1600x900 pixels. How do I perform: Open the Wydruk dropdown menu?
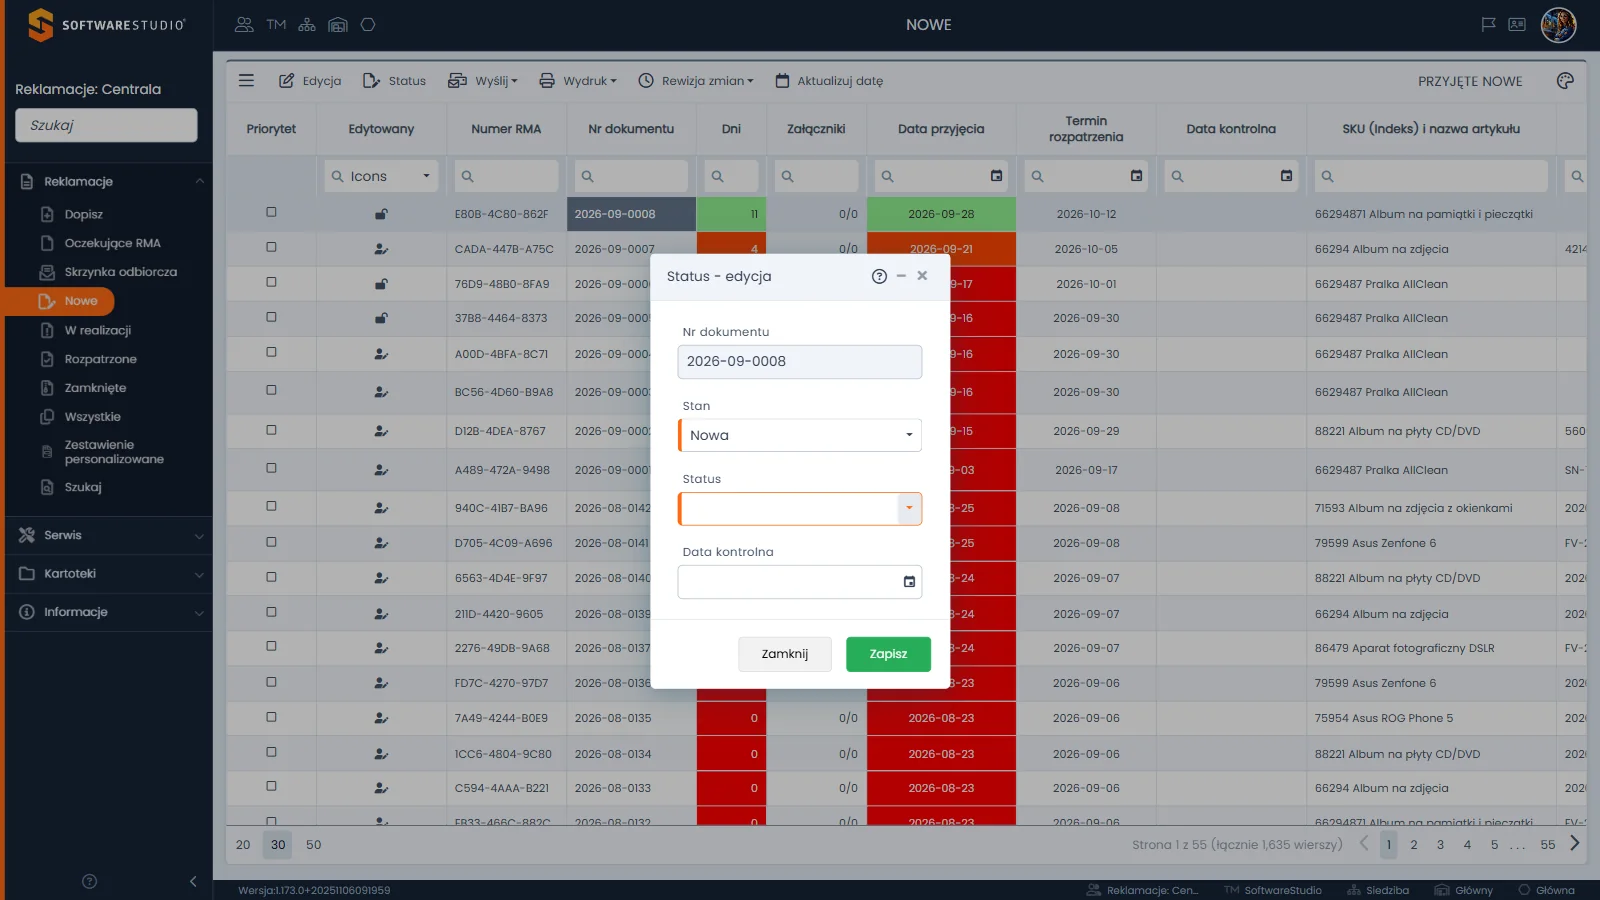click(578, 81)
